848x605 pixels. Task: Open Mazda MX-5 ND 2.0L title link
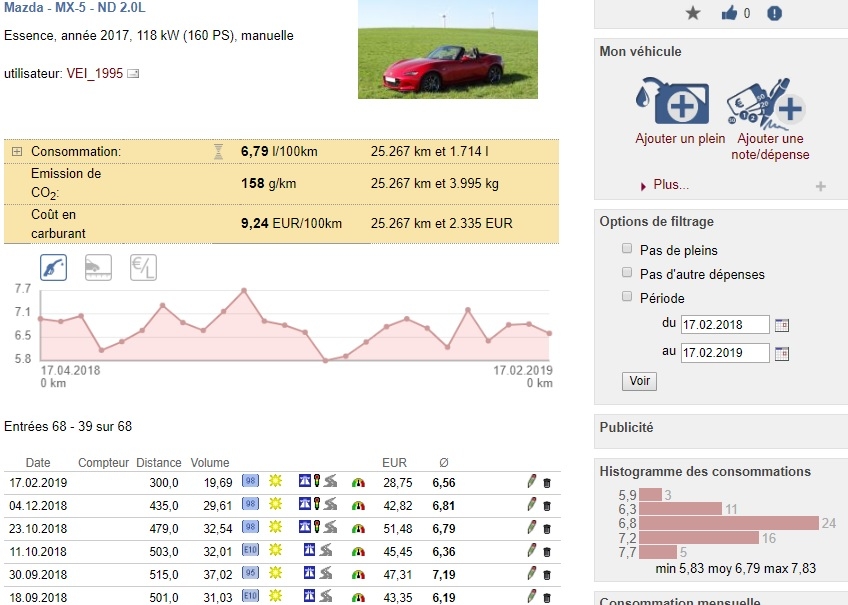tap(75, 8)
